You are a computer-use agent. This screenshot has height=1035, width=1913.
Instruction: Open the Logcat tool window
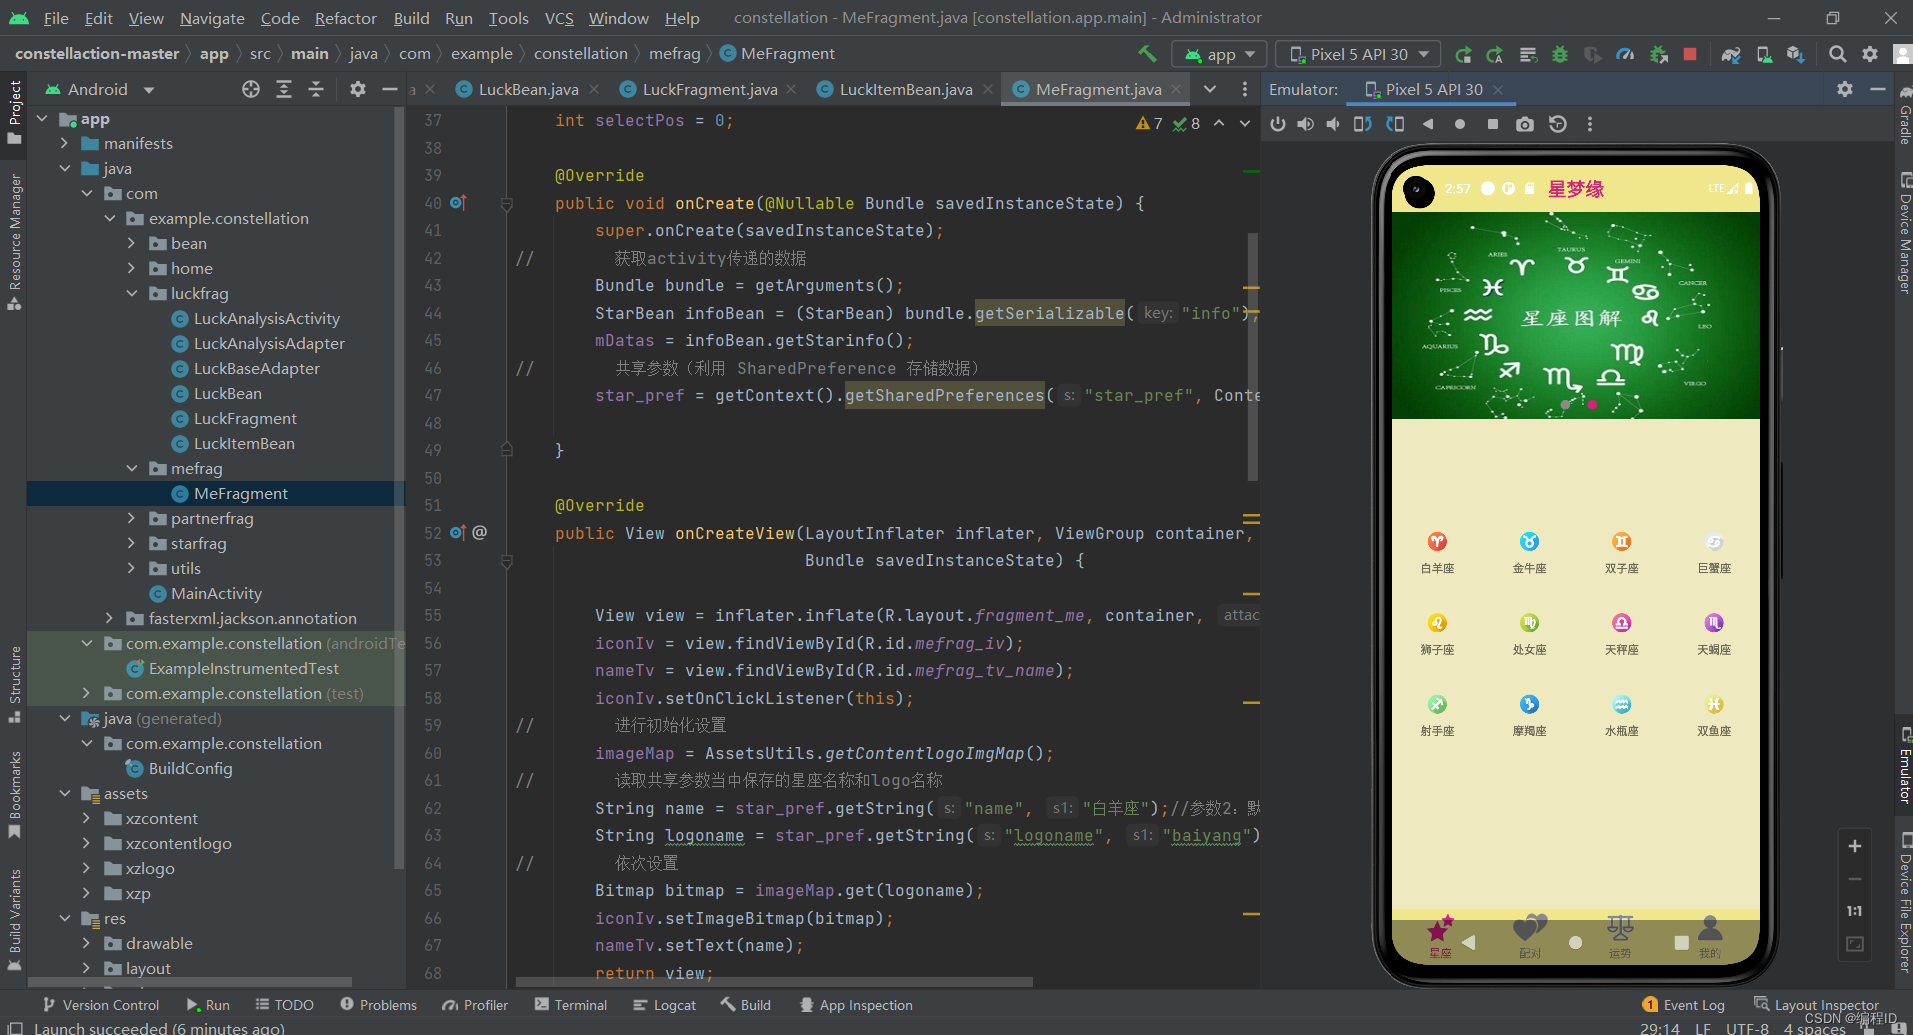(665, 1005)
